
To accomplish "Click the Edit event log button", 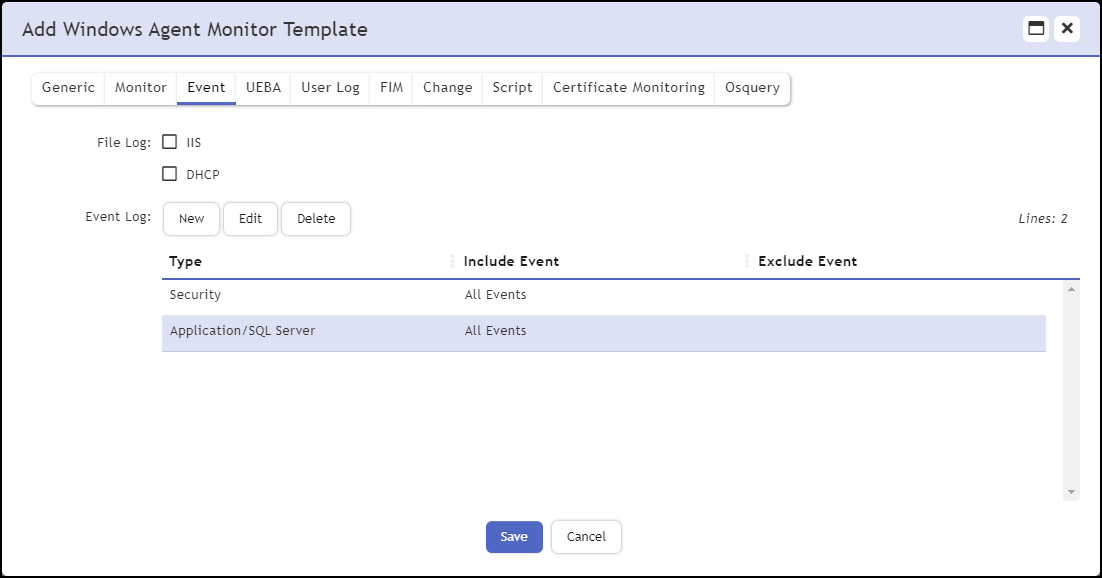I will (250, 218).
